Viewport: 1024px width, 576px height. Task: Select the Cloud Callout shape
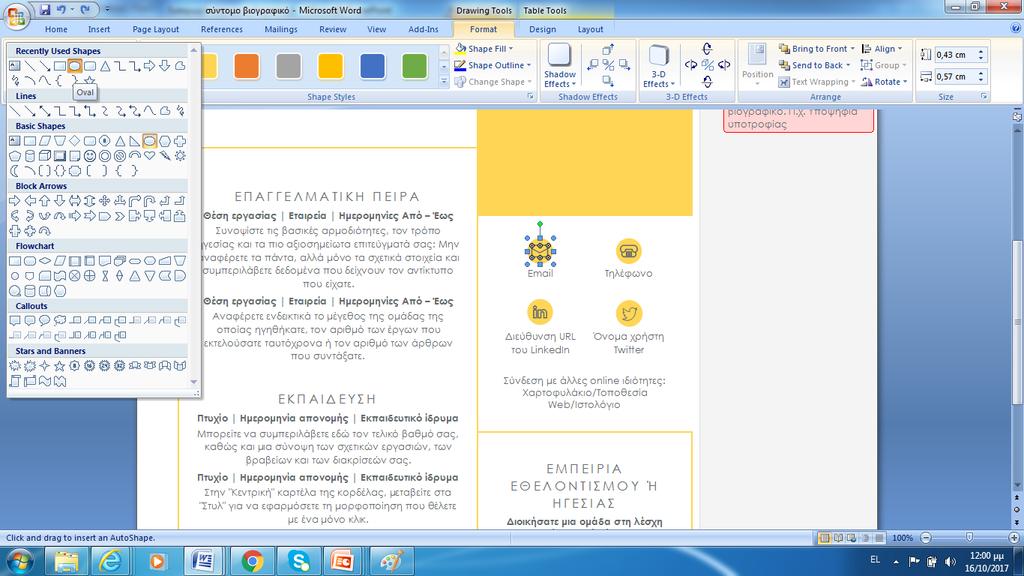pyautogui.click(x=59, y=320)
